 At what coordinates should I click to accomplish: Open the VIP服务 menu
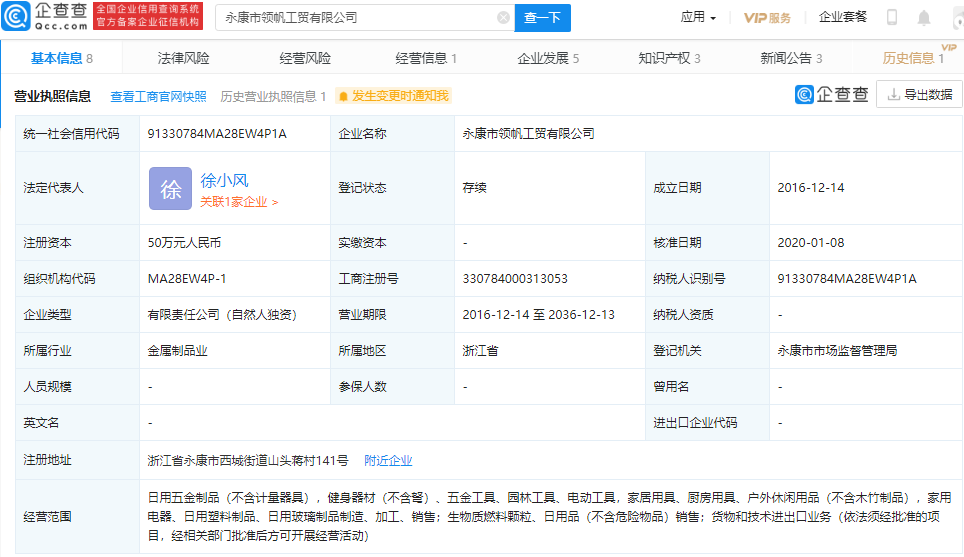pos(767,18)
